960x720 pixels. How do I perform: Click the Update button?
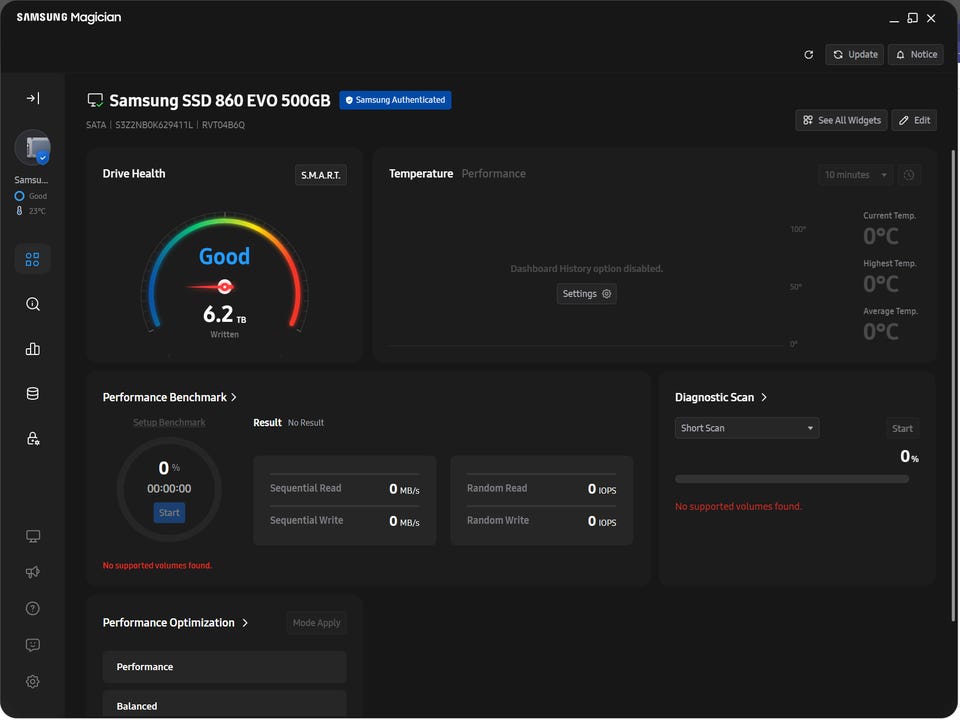point(855,54)
